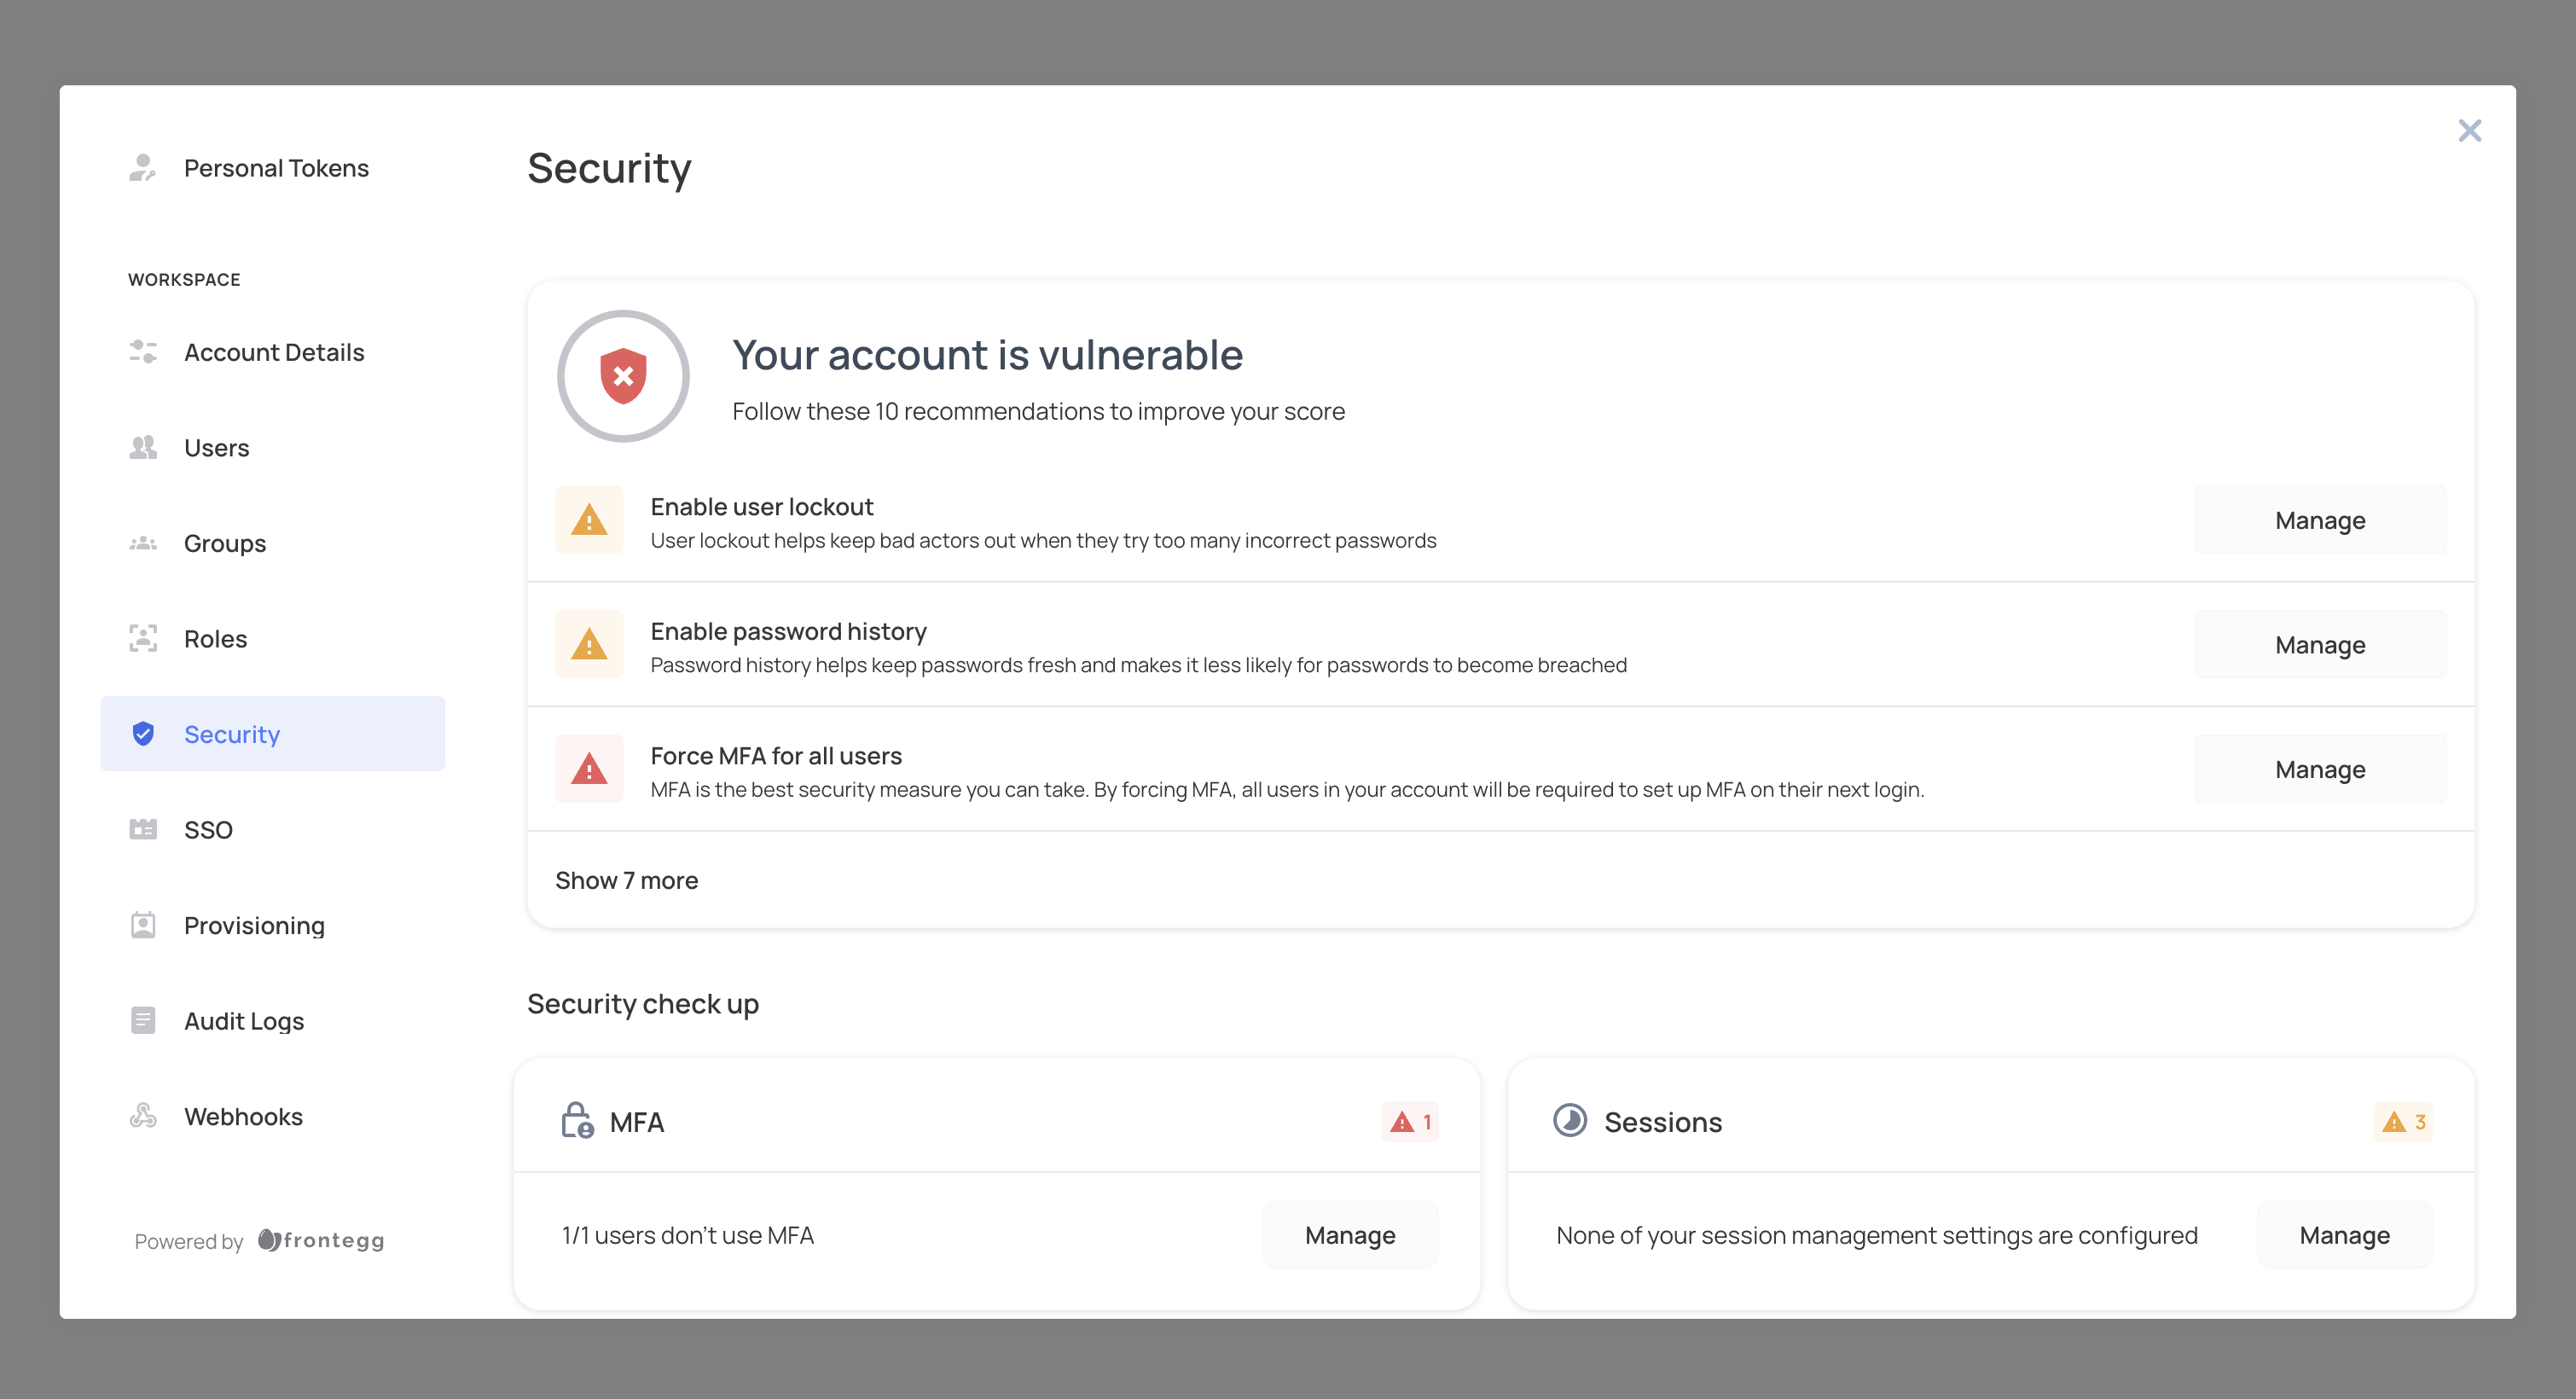Viewport: 2576px width, 1399px height.
Task: Close the settings dialog with X
Action: tap(2469, 131)
